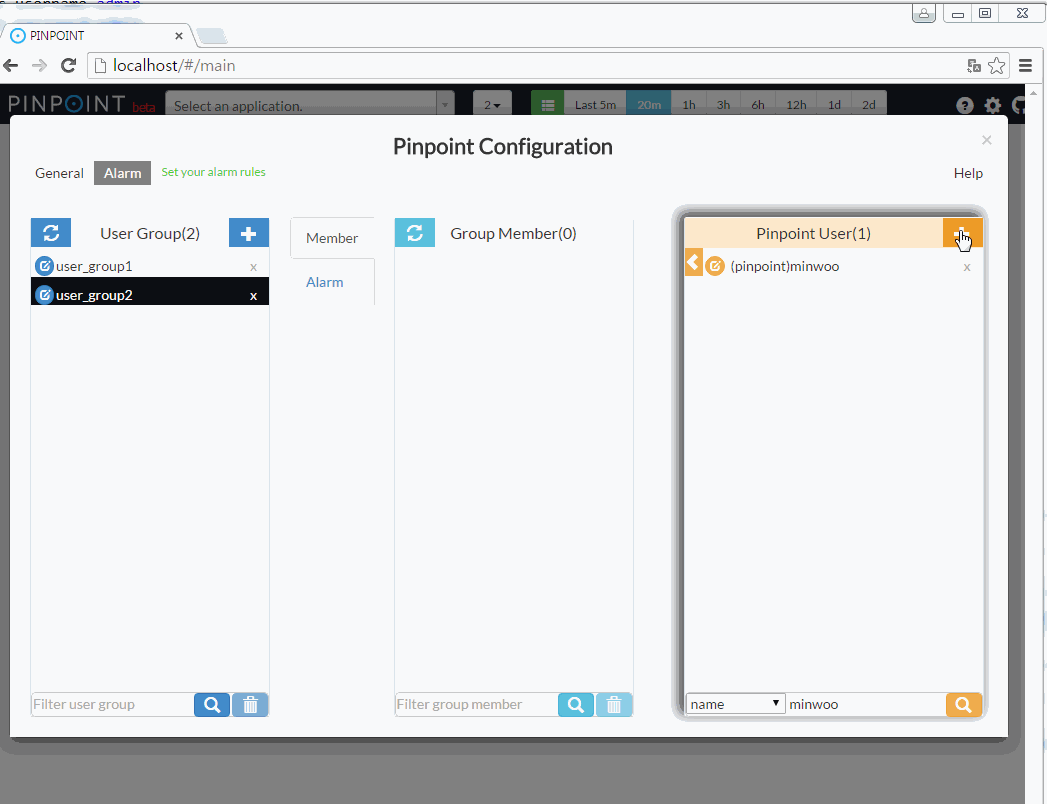Edit user_group1 with its pencil icon
The width and height of the screenshot is (1047, 804).
point(44,267)
